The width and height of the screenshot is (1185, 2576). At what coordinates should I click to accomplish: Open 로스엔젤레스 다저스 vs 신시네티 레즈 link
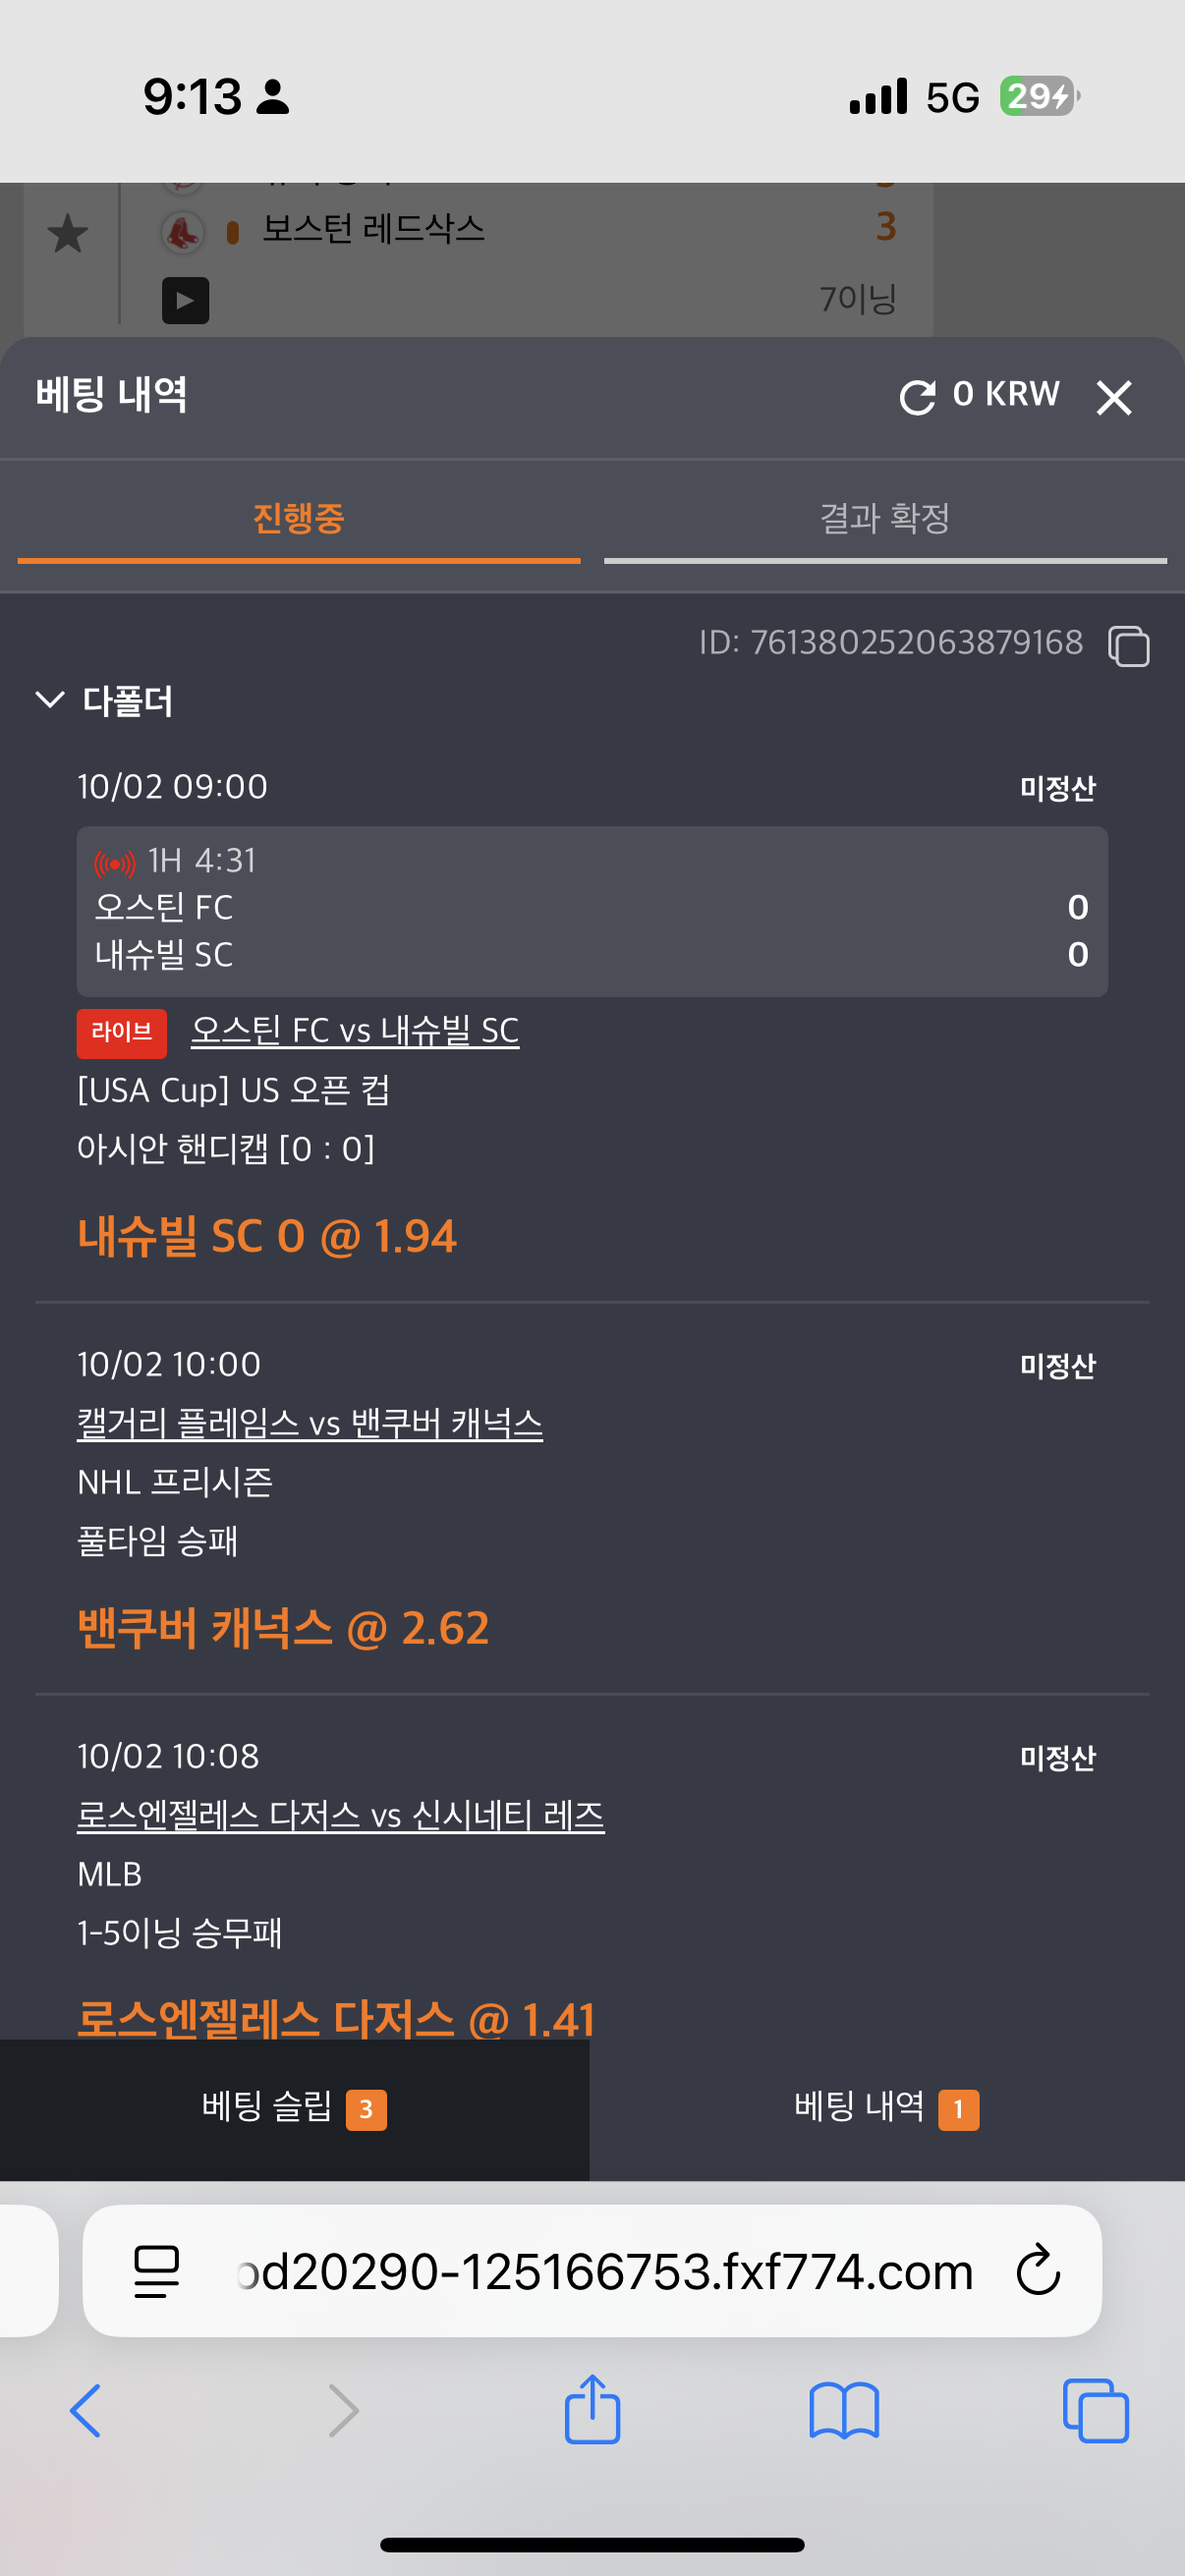pos(341,1815)
